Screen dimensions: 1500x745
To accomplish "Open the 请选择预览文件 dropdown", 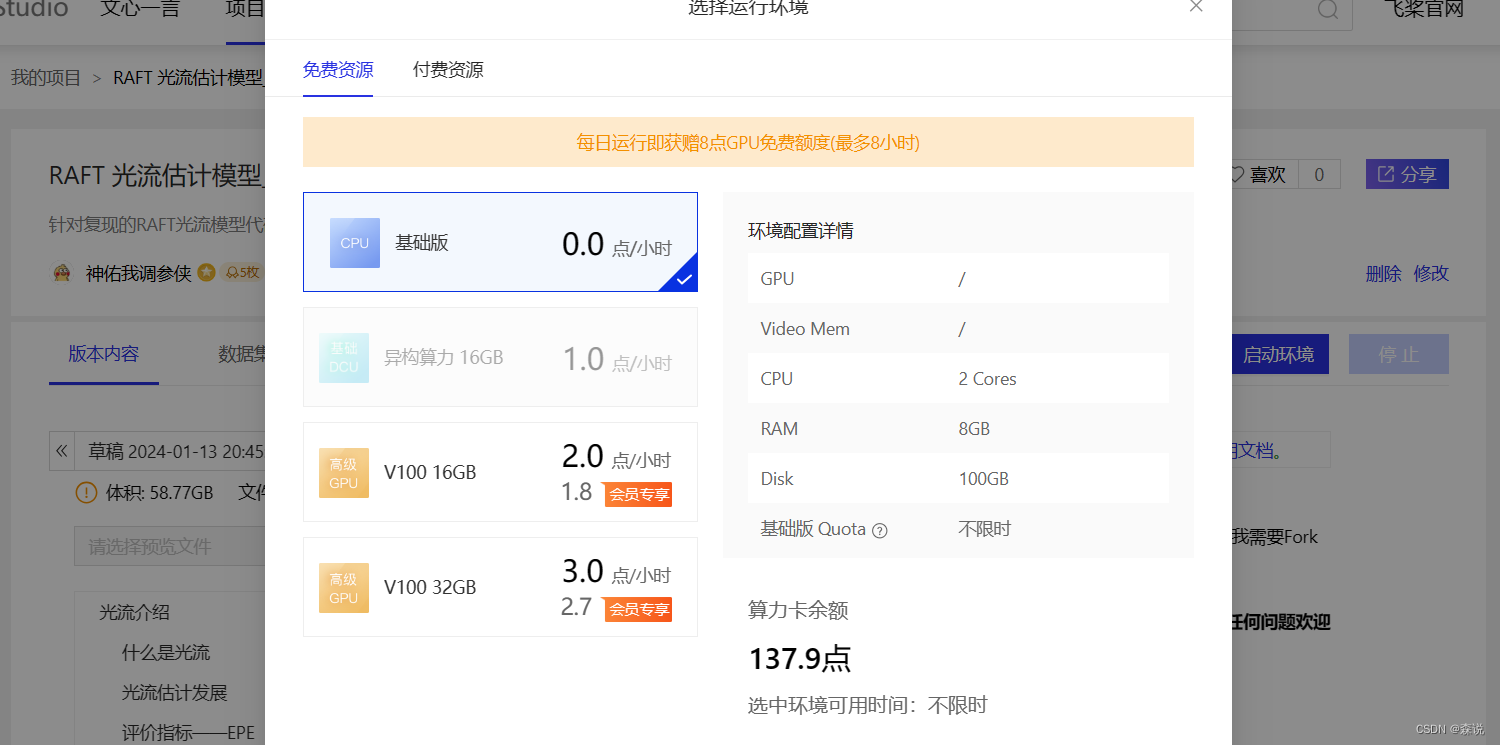I will point(170,546).
